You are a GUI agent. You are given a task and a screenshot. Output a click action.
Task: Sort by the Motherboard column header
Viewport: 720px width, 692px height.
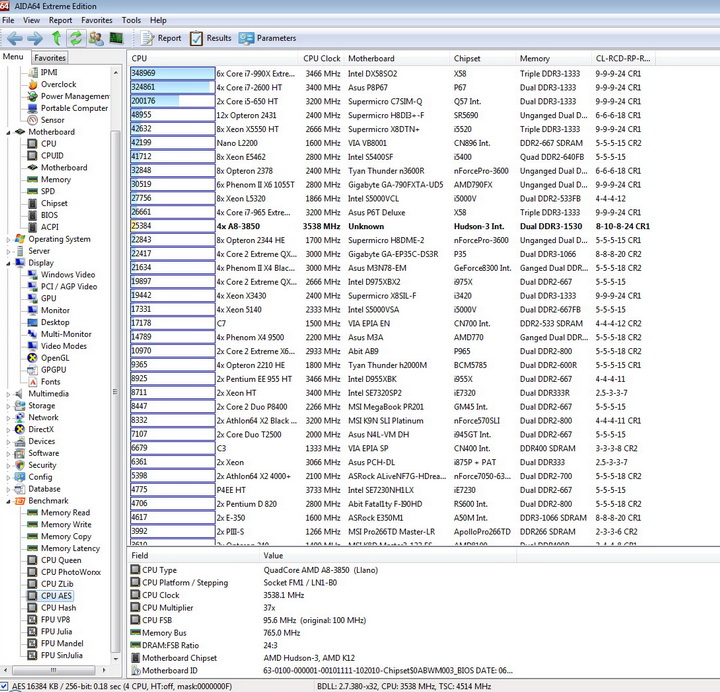click(397, 58)
